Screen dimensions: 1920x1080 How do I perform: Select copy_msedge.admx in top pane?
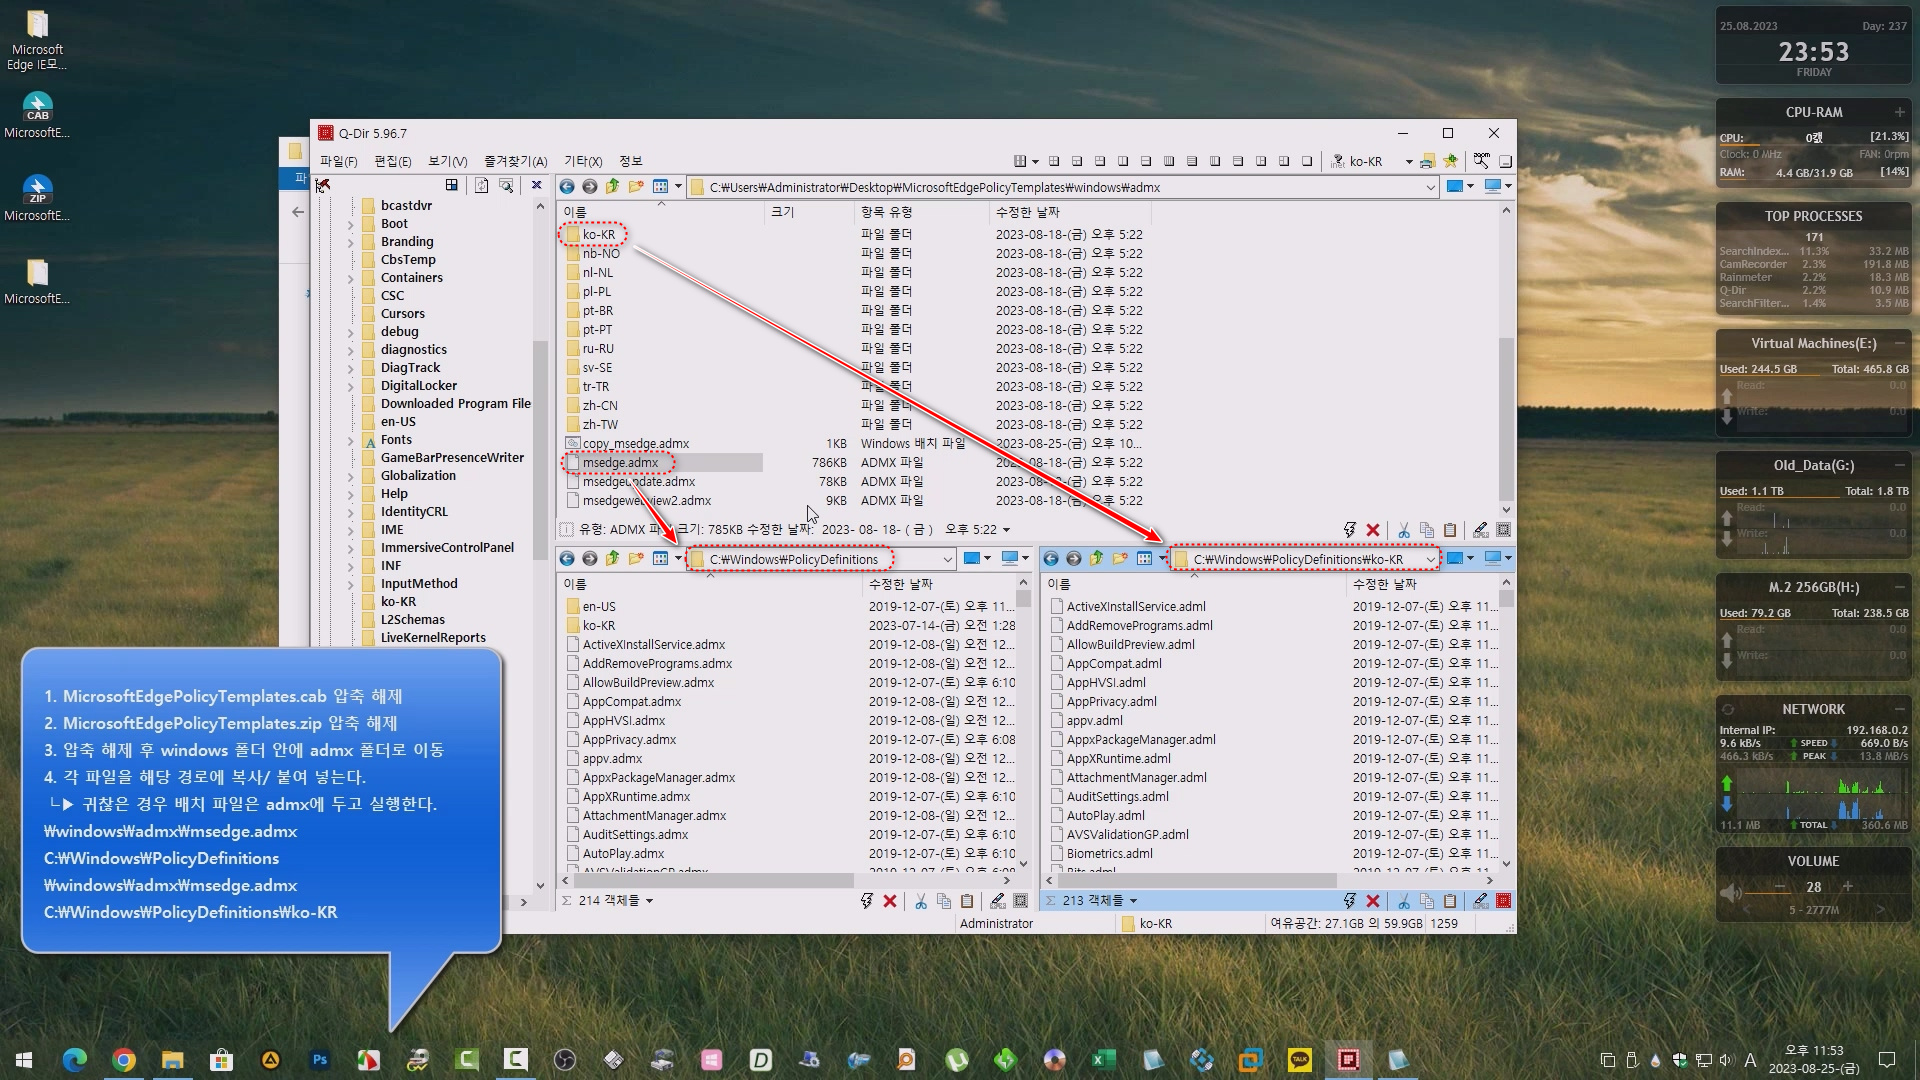636,444
